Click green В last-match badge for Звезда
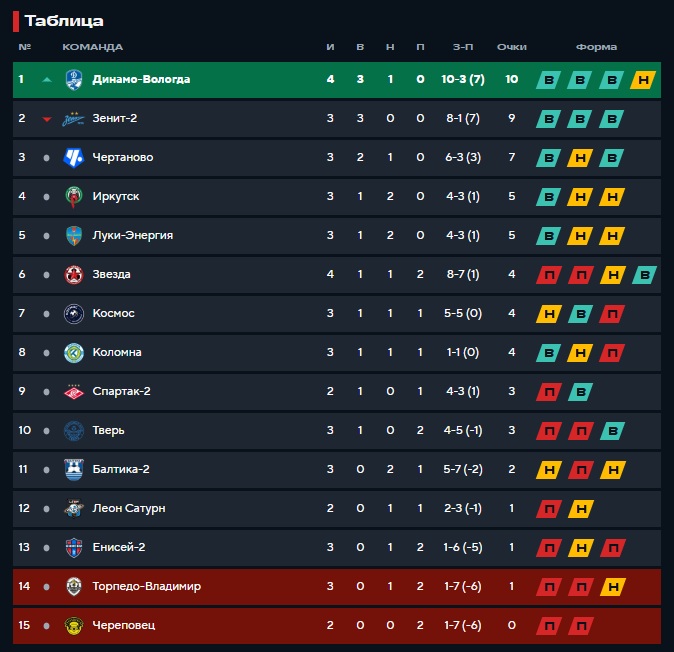The image size is (674, 652). (x=644, y=275)
